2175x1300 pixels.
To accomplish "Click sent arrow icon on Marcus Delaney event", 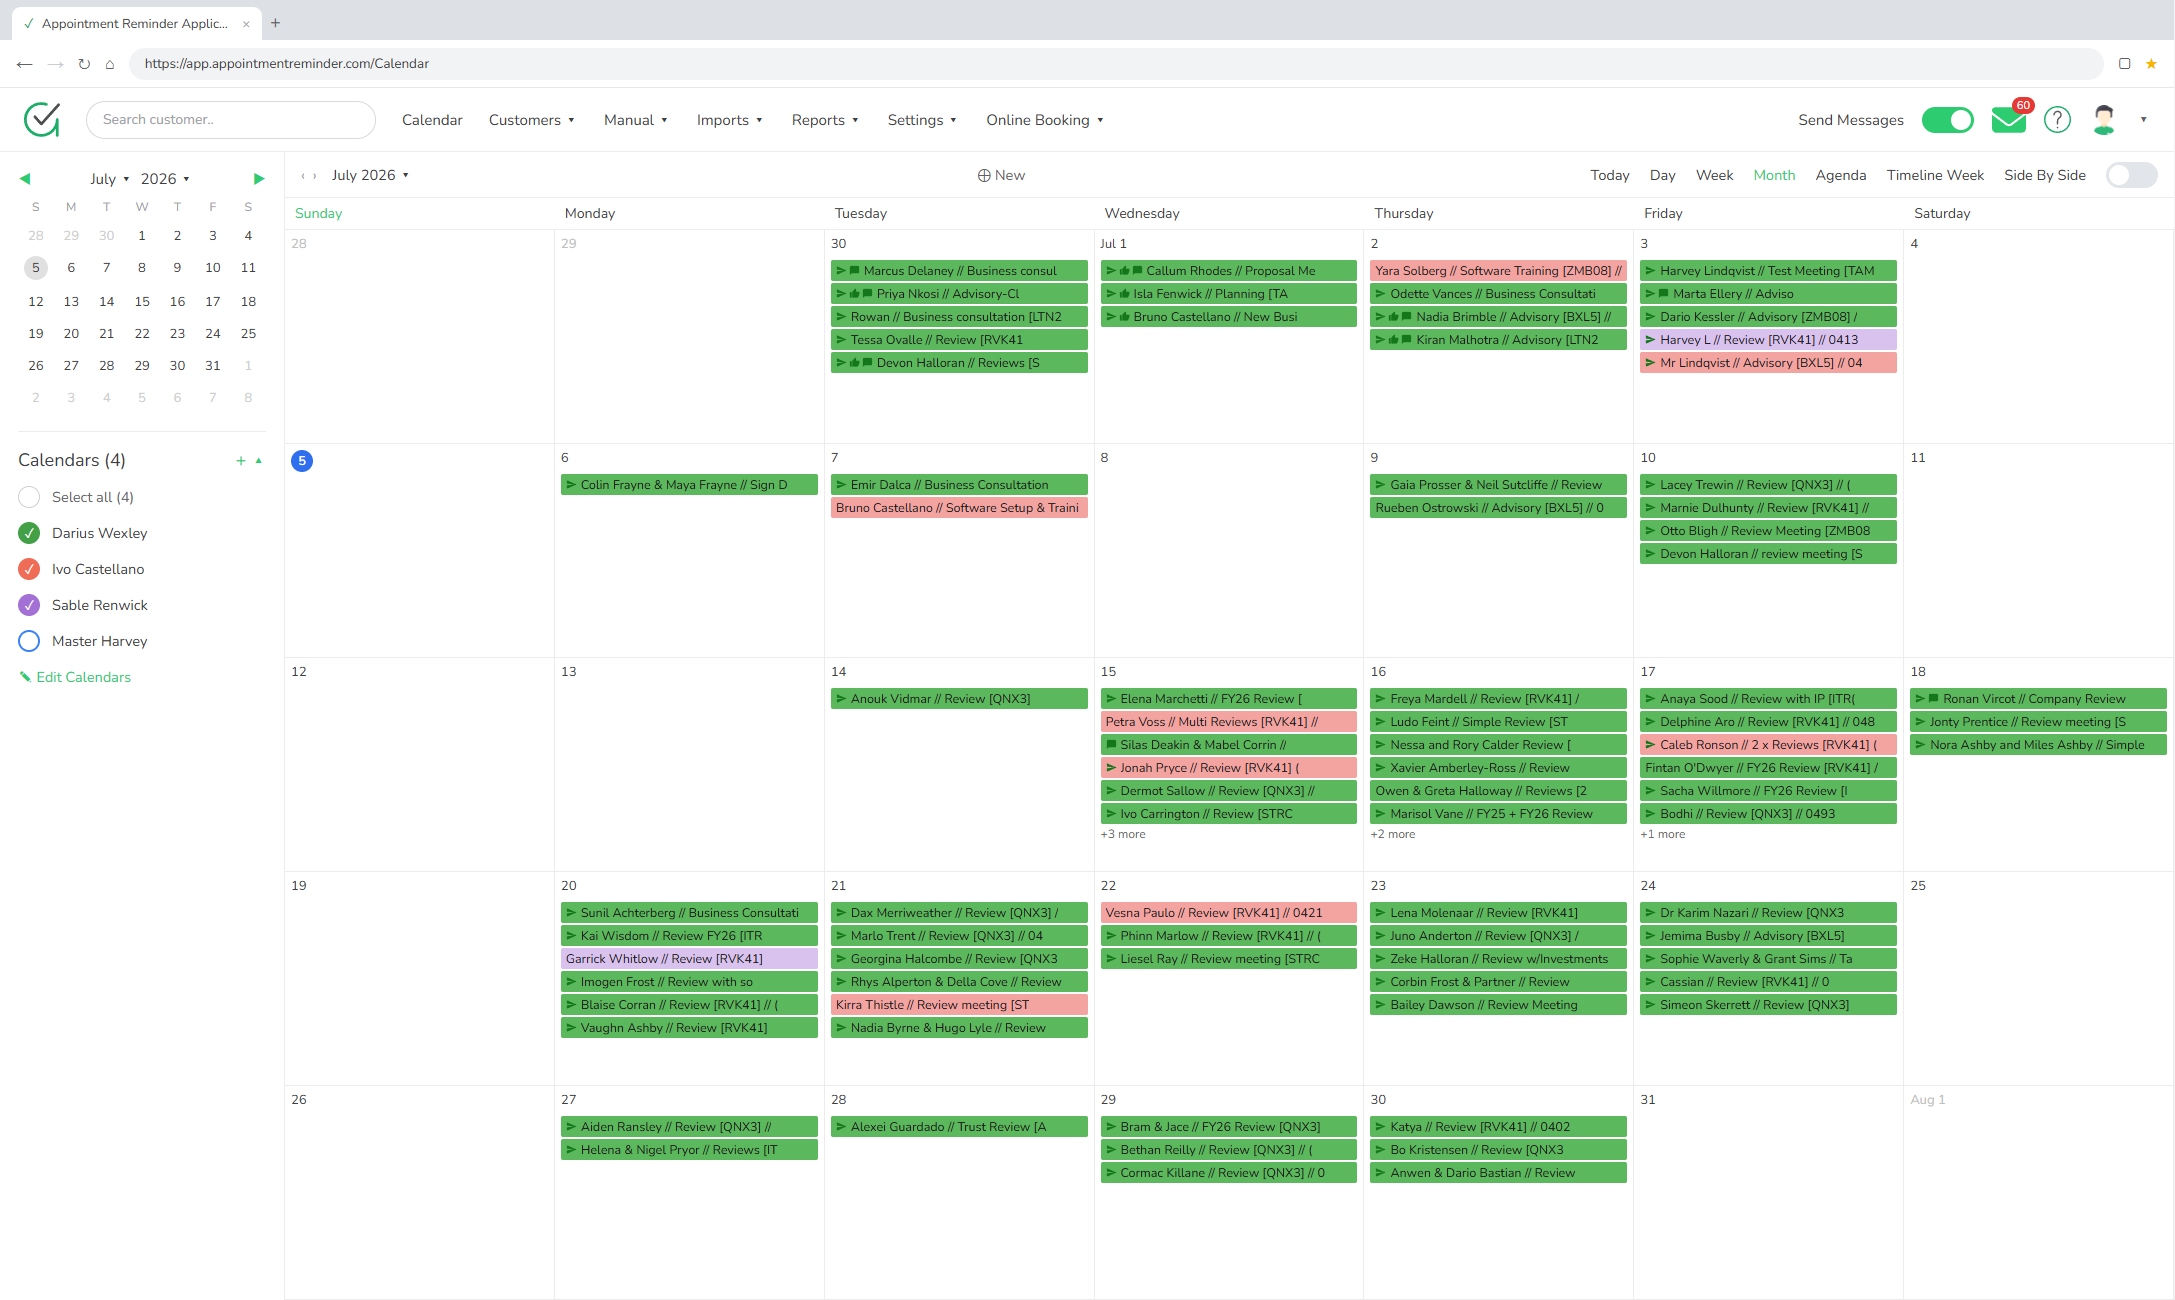I will pyautogui.click(x=841, y=271).
